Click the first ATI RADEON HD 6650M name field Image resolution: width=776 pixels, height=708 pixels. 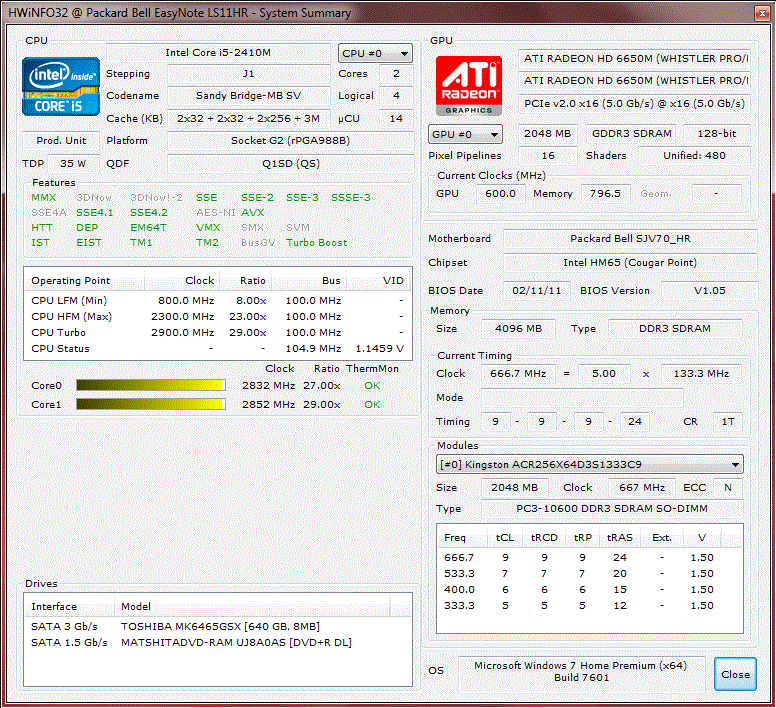coord(635,58)
